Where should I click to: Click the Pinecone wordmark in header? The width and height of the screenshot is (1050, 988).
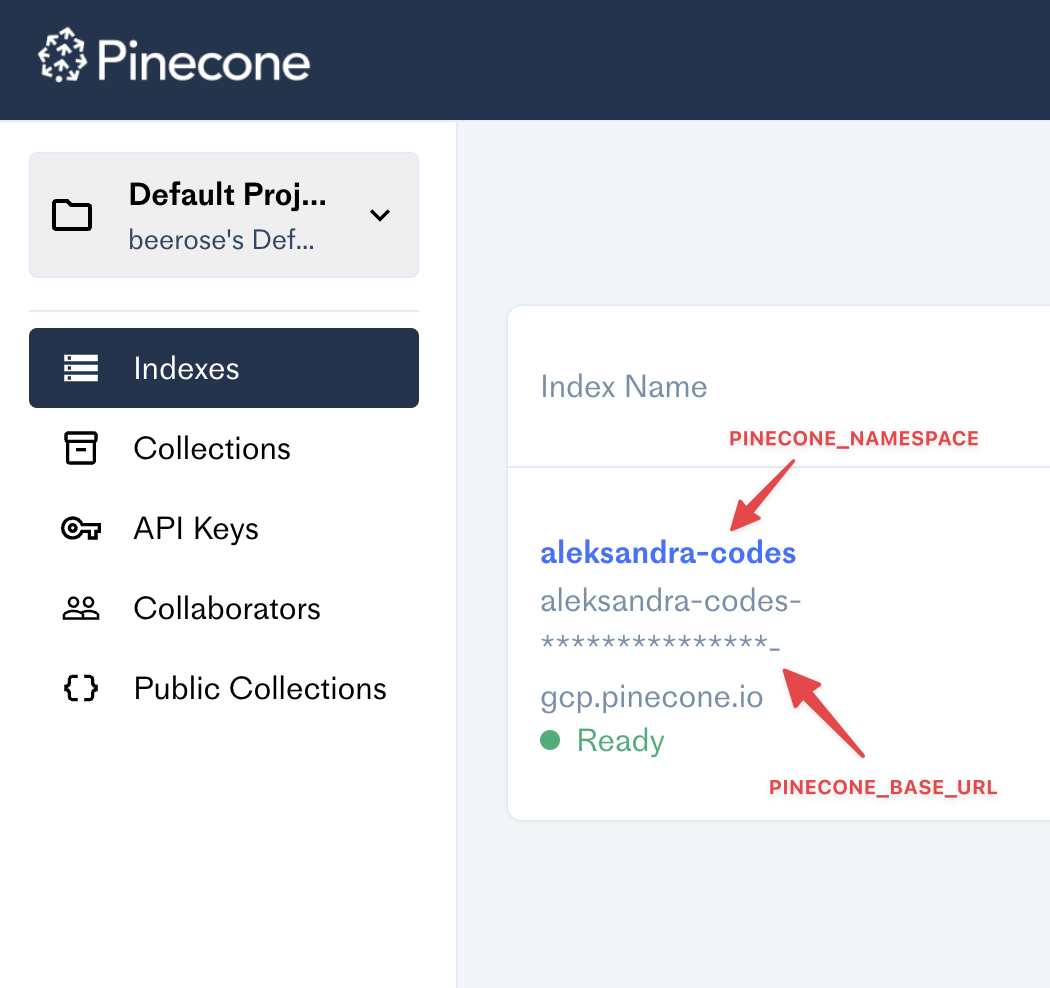pos(204,61)
